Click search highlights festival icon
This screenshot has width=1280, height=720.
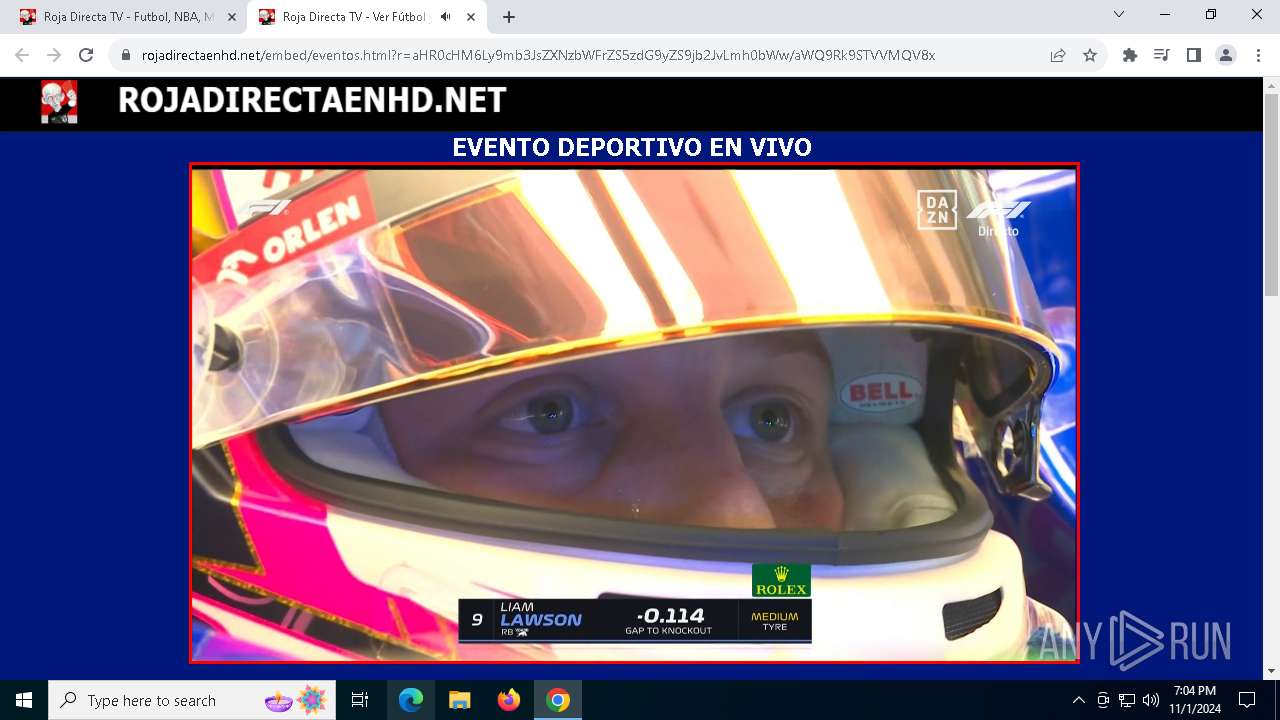click(296, 700)
